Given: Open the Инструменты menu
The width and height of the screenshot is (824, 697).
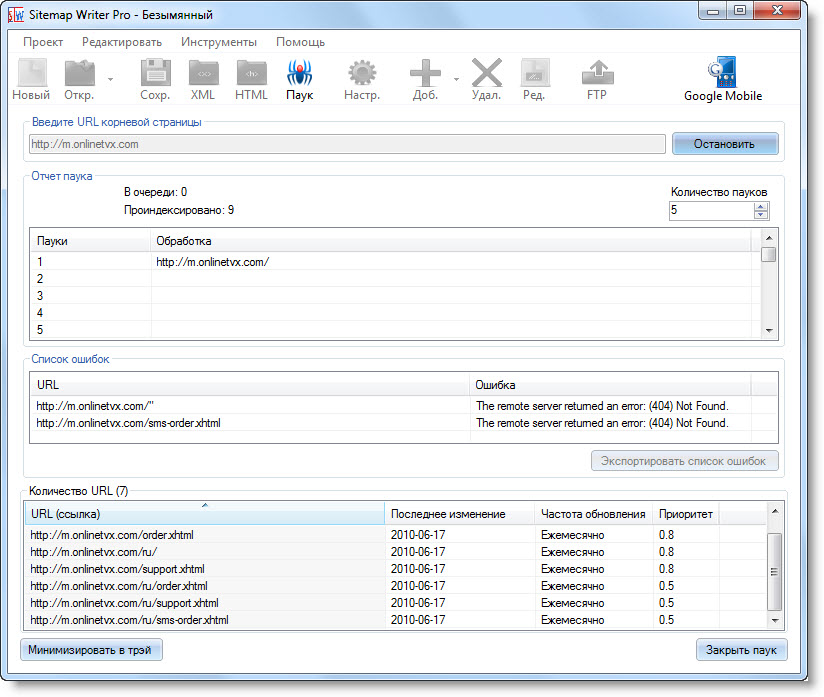Looking at the screenshot, I should (x=219, y=42).
